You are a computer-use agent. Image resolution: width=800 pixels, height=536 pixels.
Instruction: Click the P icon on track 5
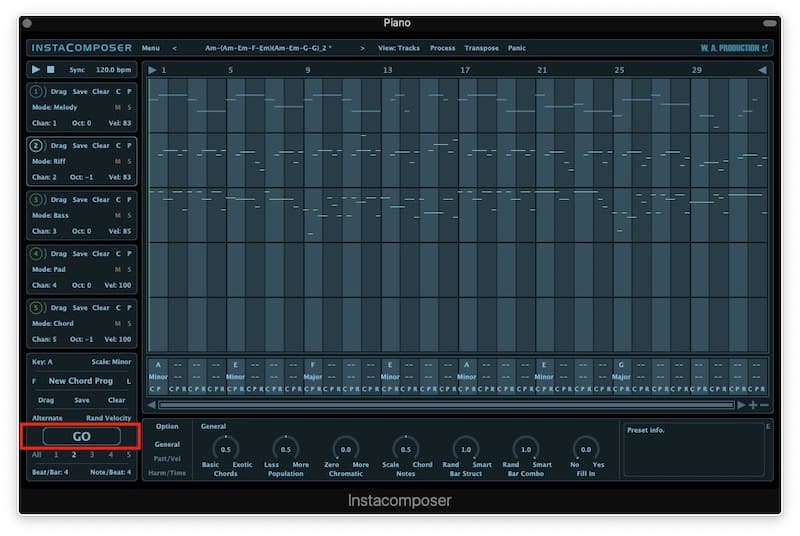(x=129, y=308)
